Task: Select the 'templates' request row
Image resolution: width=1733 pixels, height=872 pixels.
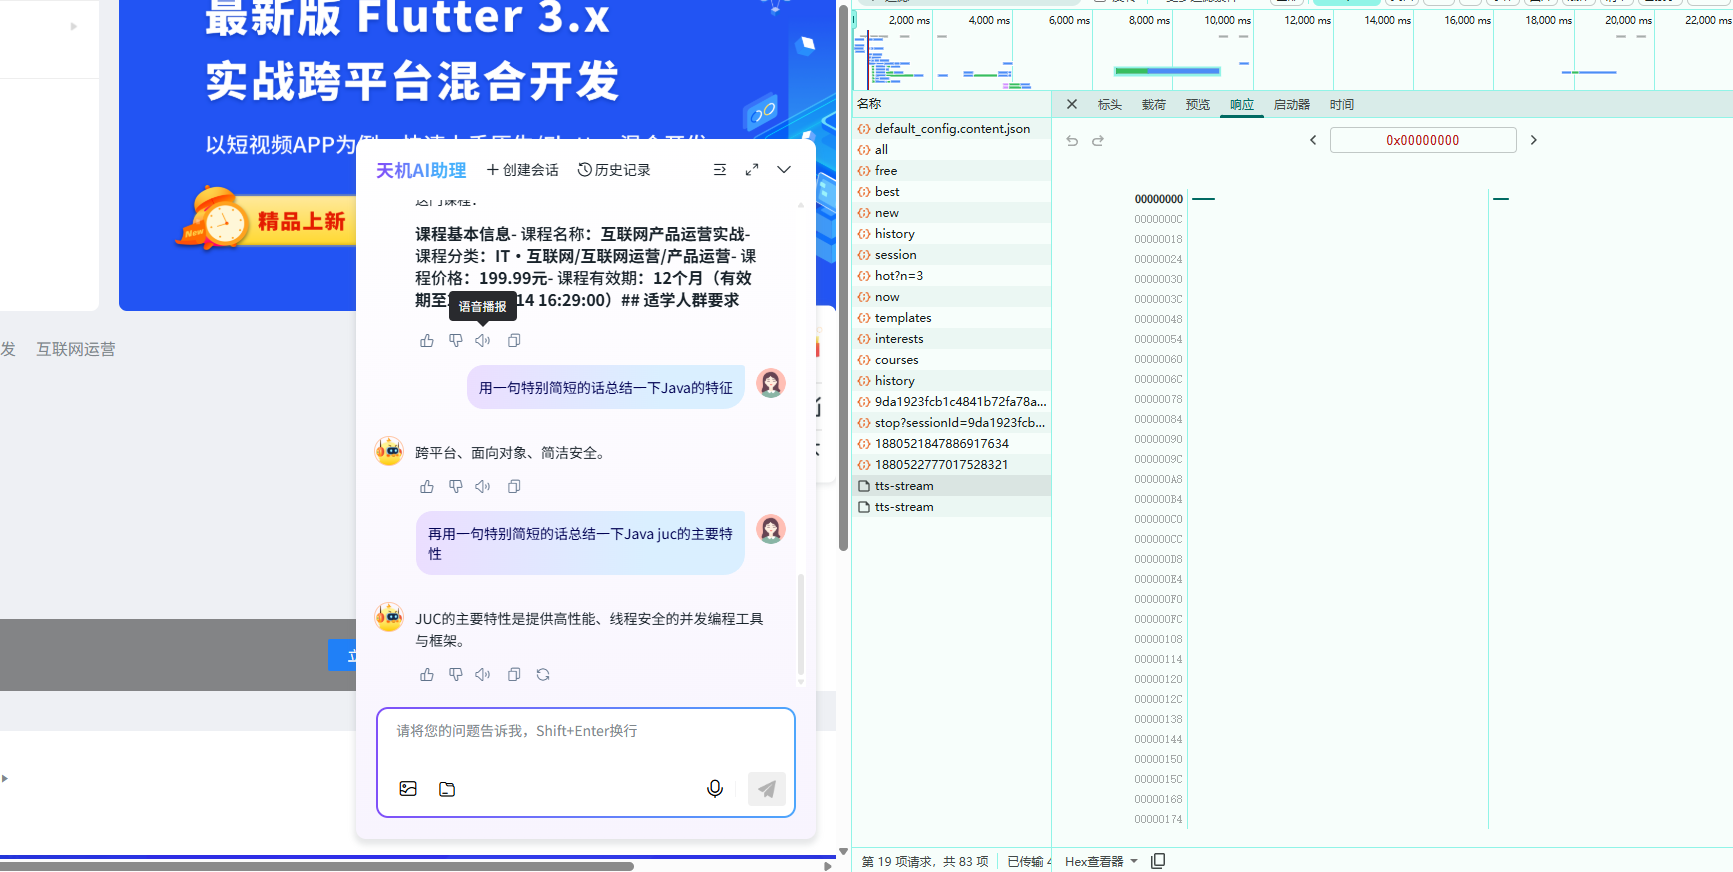Action: click(951, 318)
